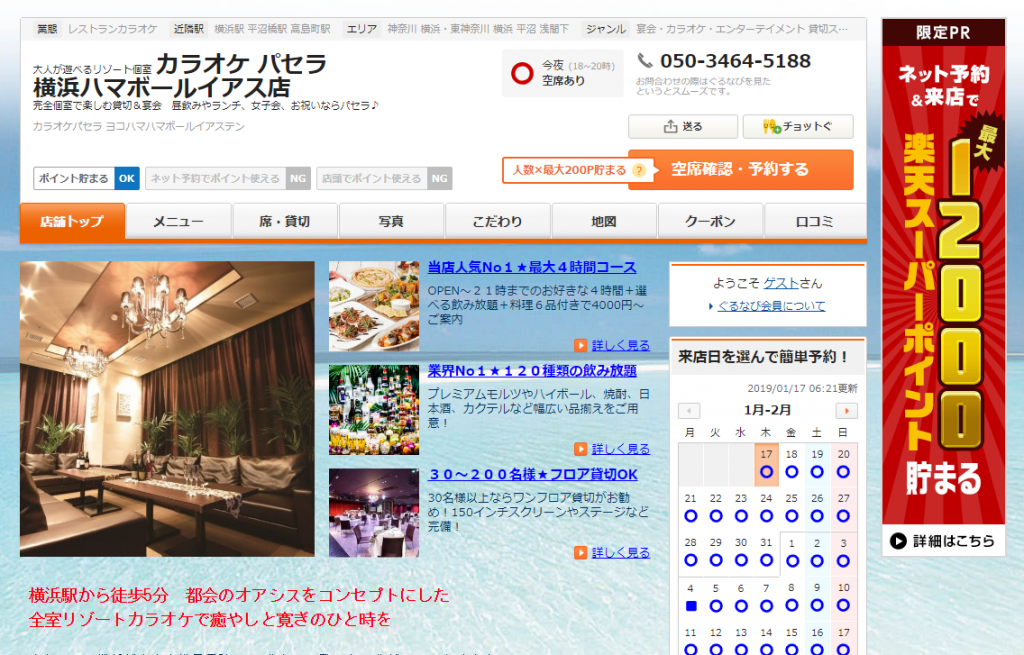This screenshot has width=1024, height=655.
Task: Switch to the クーポン tab
Action: click(710, 222)
